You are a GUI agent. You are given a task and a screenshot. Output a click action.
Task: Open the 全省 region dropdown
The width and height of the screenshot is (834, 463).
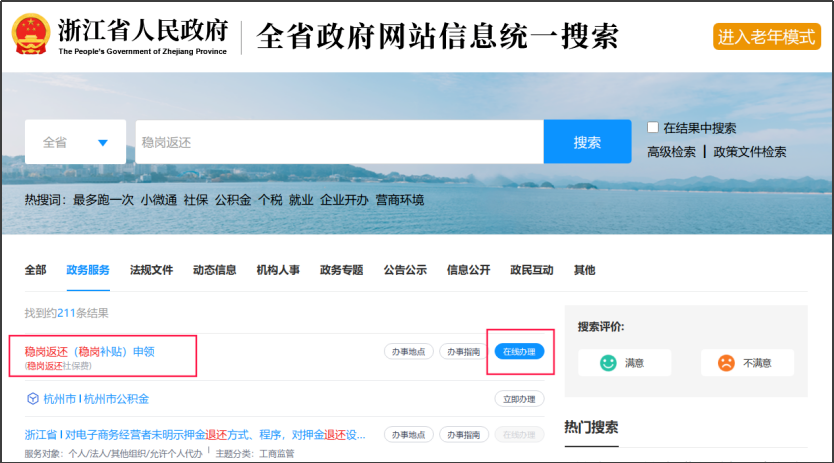(76, 142)
